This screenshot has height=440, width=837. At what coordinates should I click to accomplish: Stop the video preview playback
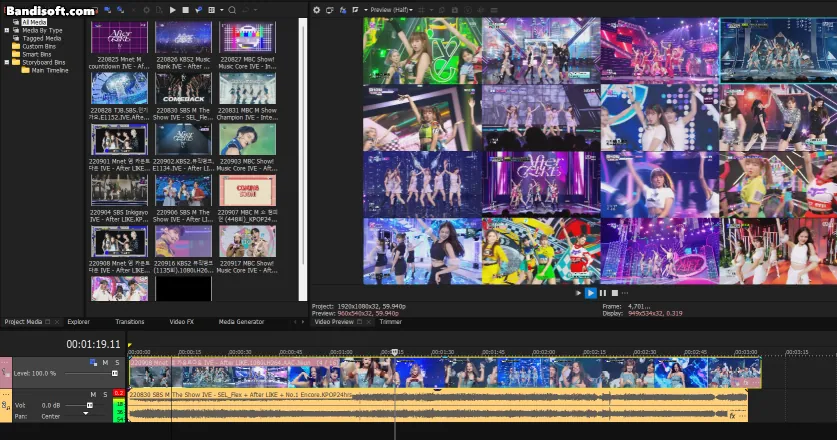point(615,293)
